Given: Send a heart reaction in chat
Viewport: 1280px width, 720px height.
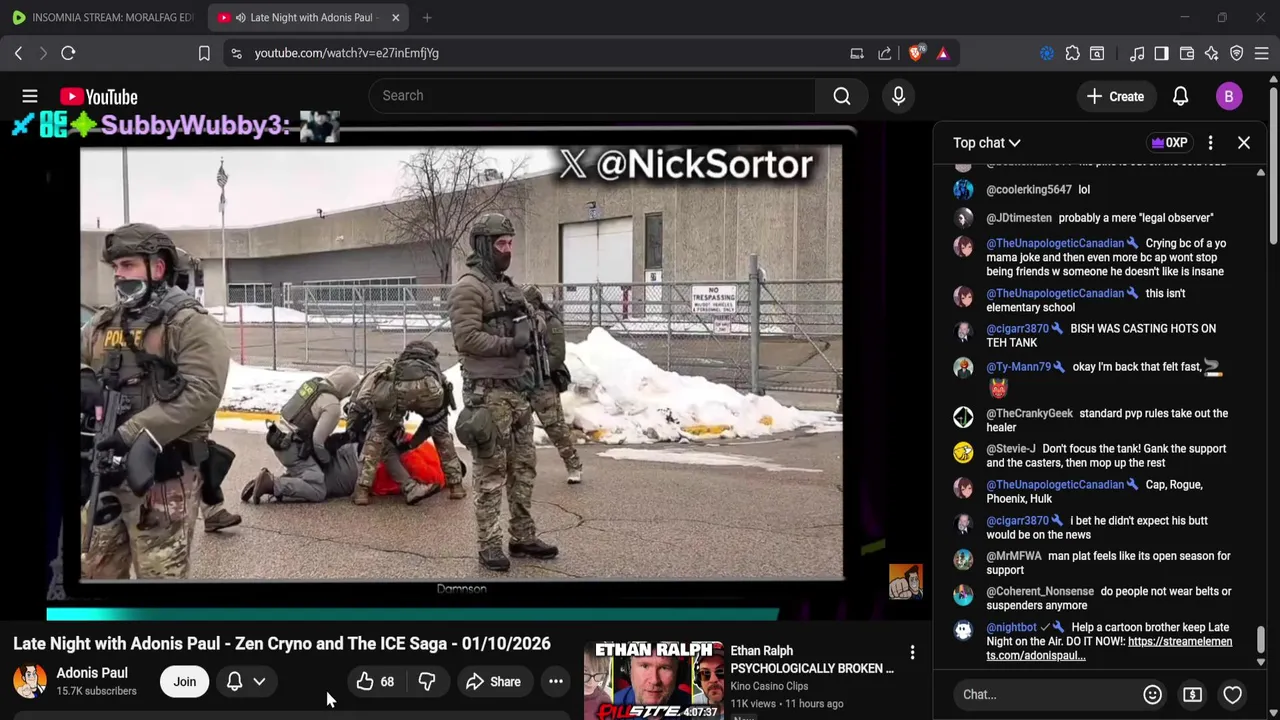Looking at the screenshot, I should (1232, 694).
